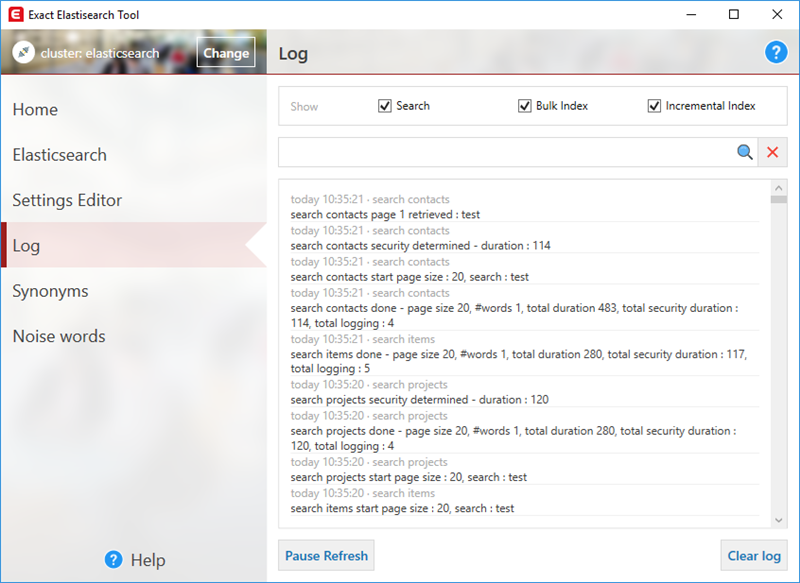Click the magnifier search icon

[x=744, y=152]
